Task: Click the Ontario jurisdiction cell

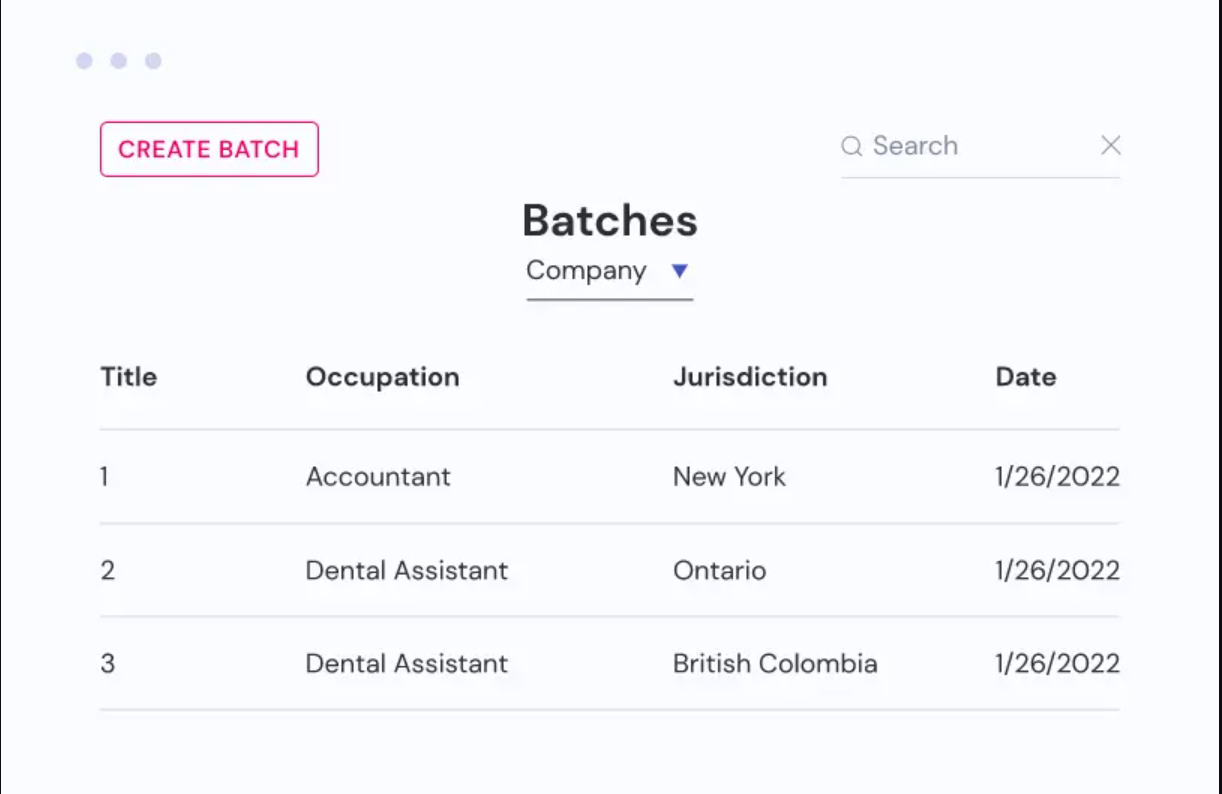Action: pos(719,570)
